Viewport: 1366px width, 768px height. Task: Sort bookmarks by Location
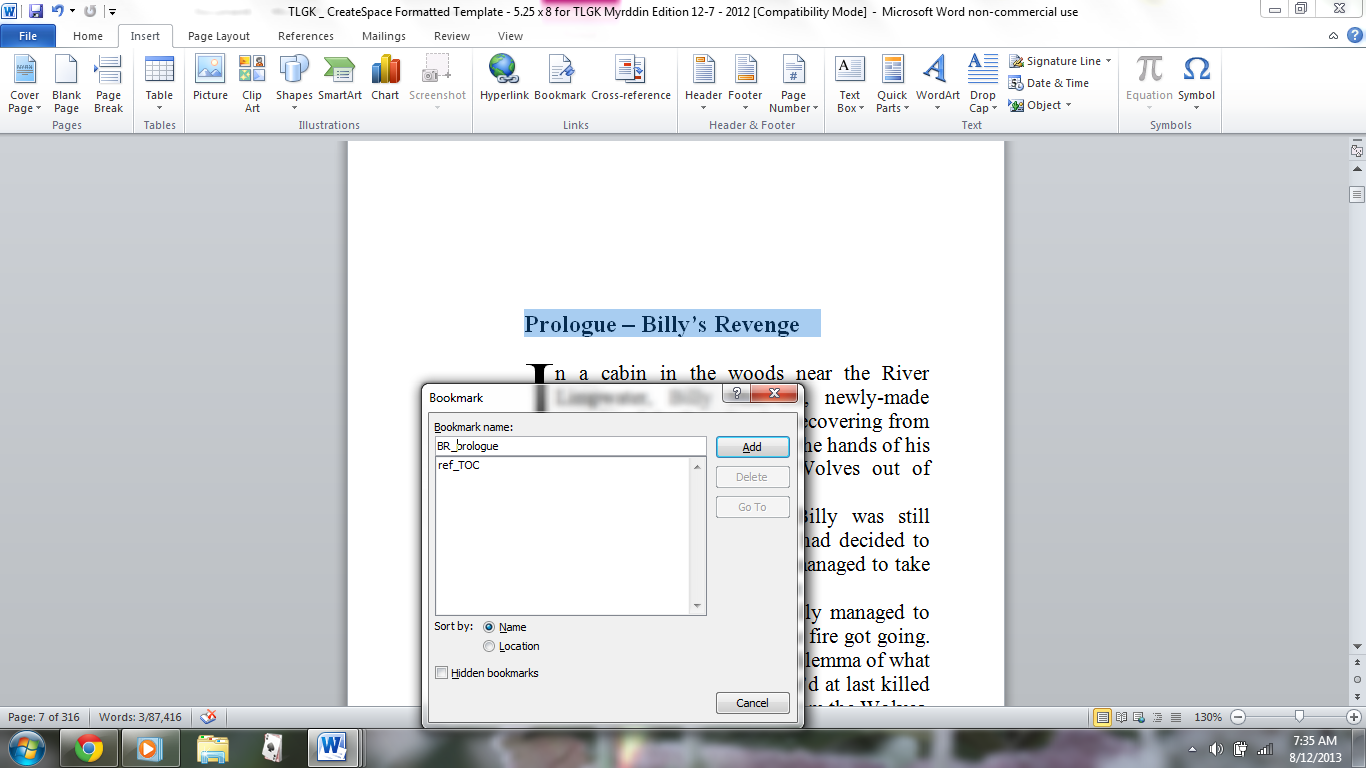point(489,646)
